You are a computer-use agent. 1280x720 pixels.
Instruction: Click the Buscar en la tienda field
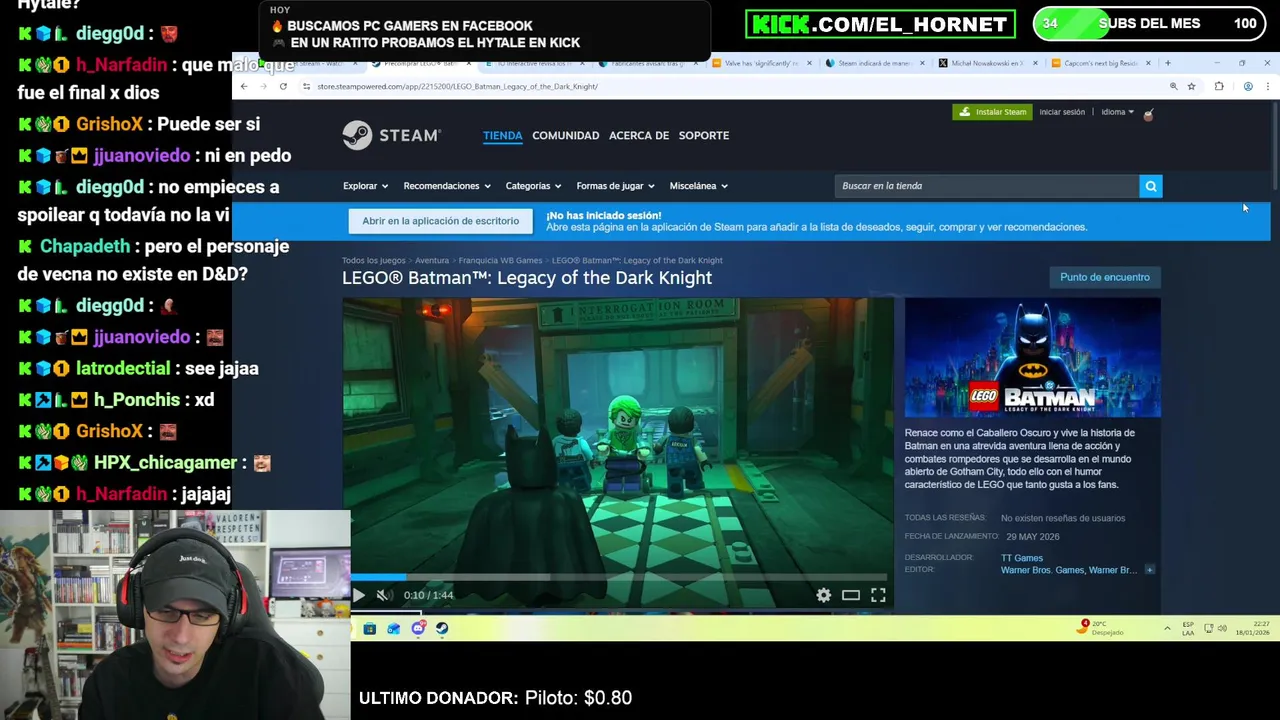[987, 186]
